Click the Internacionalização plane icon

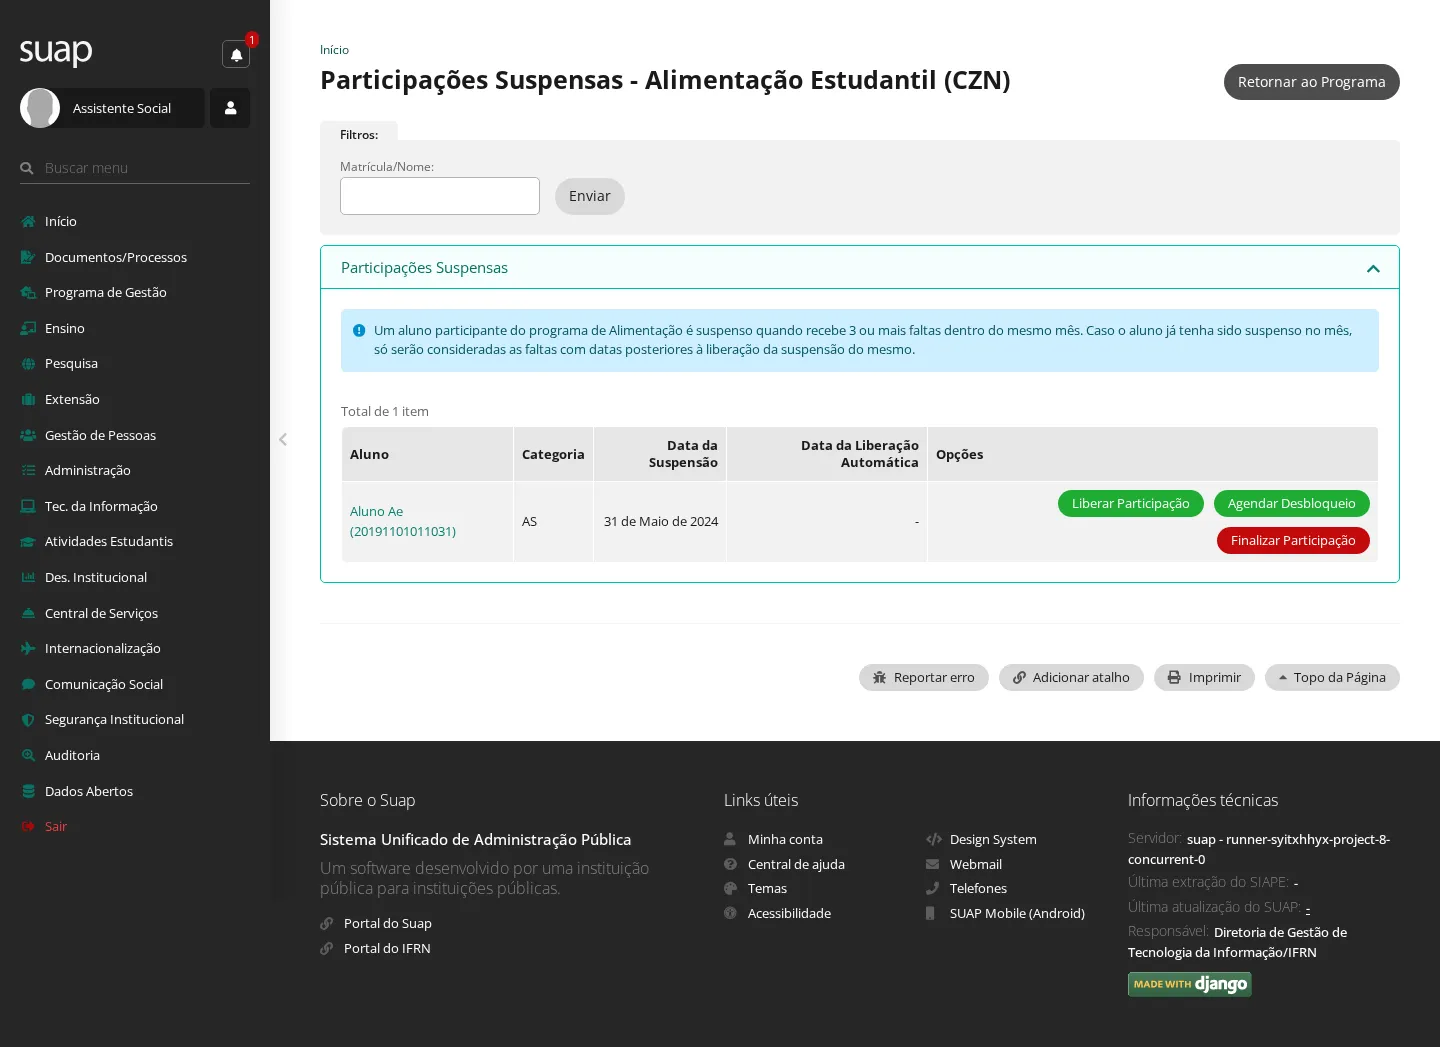pos(28,648)
